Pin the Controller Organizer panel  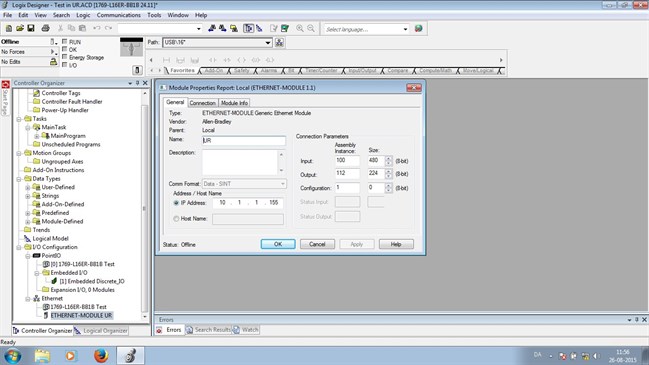(137, 83)
